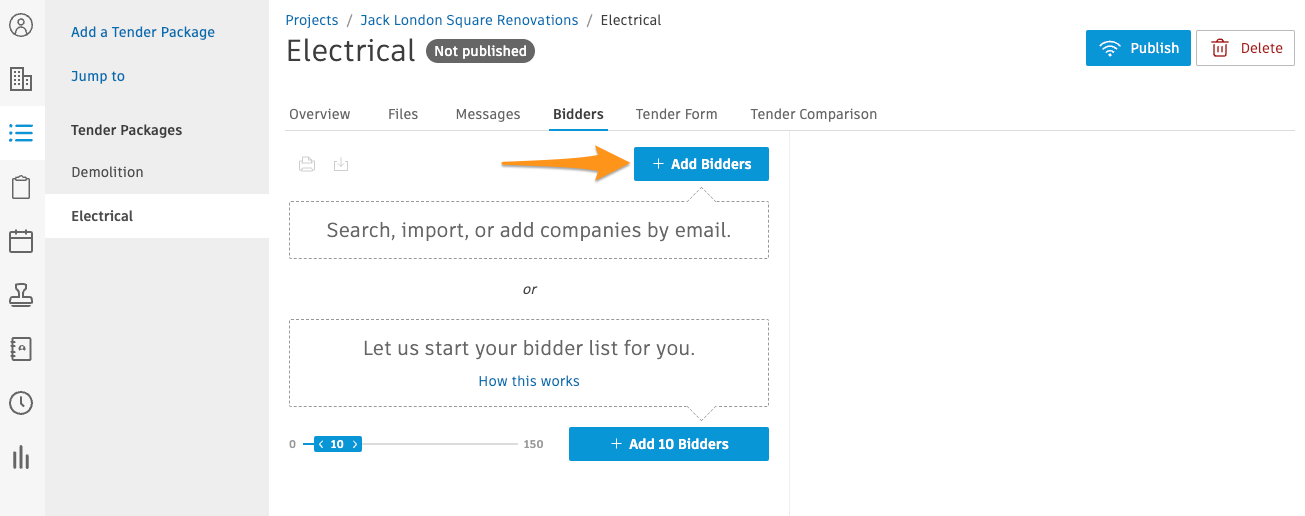Open the bar chart reports icon

pos(21,457)
